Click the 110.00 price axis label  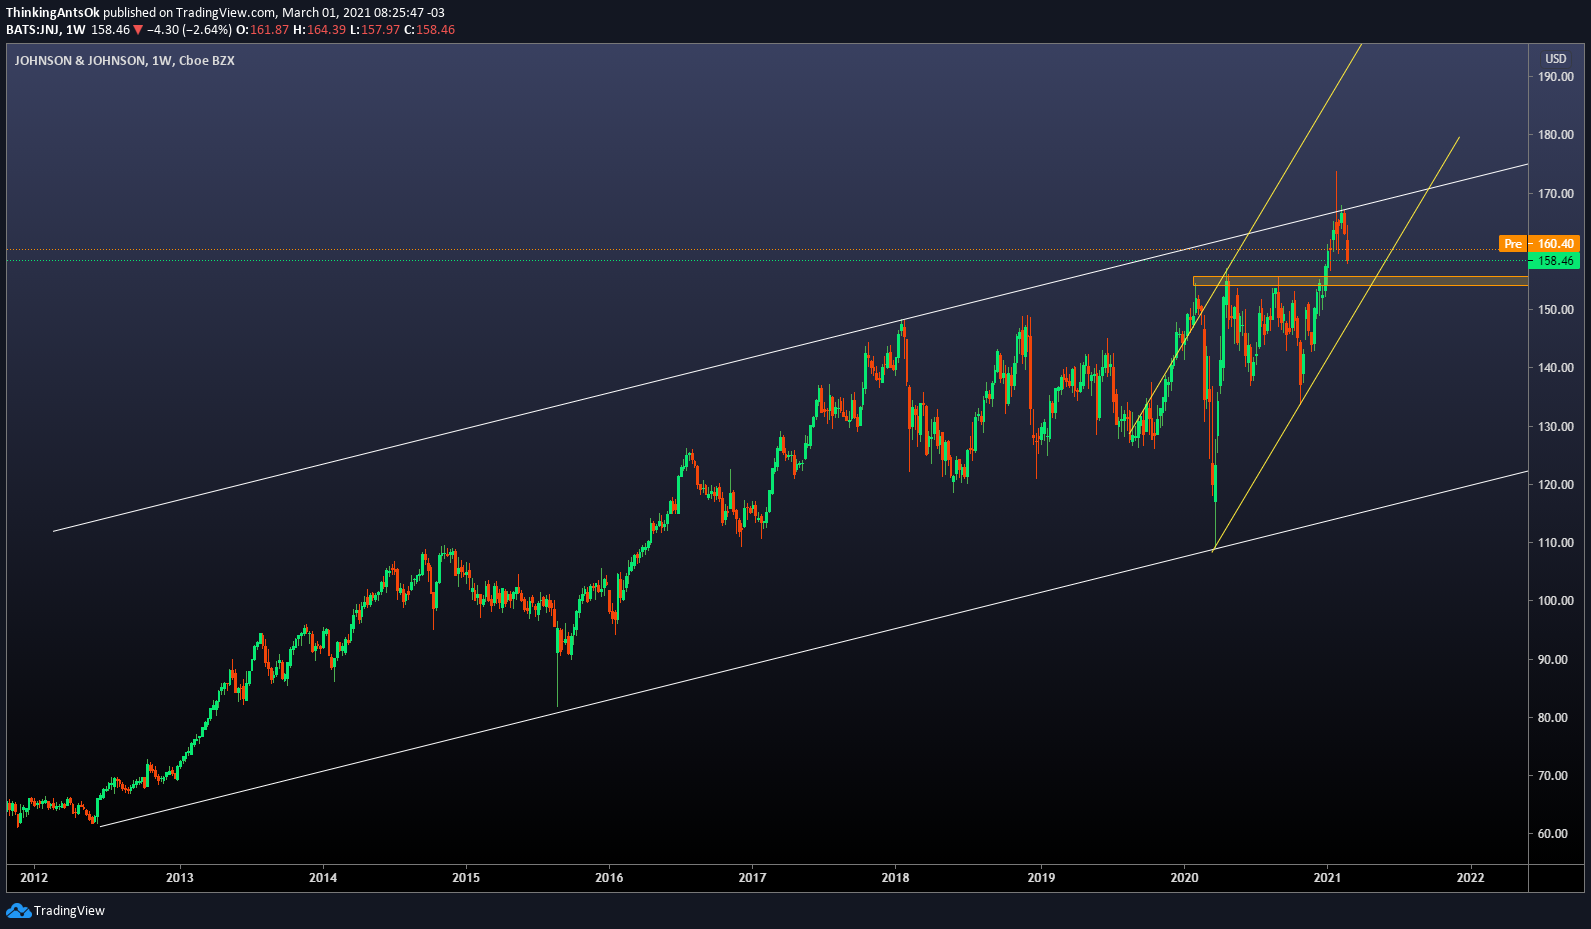pos(1556,543)
